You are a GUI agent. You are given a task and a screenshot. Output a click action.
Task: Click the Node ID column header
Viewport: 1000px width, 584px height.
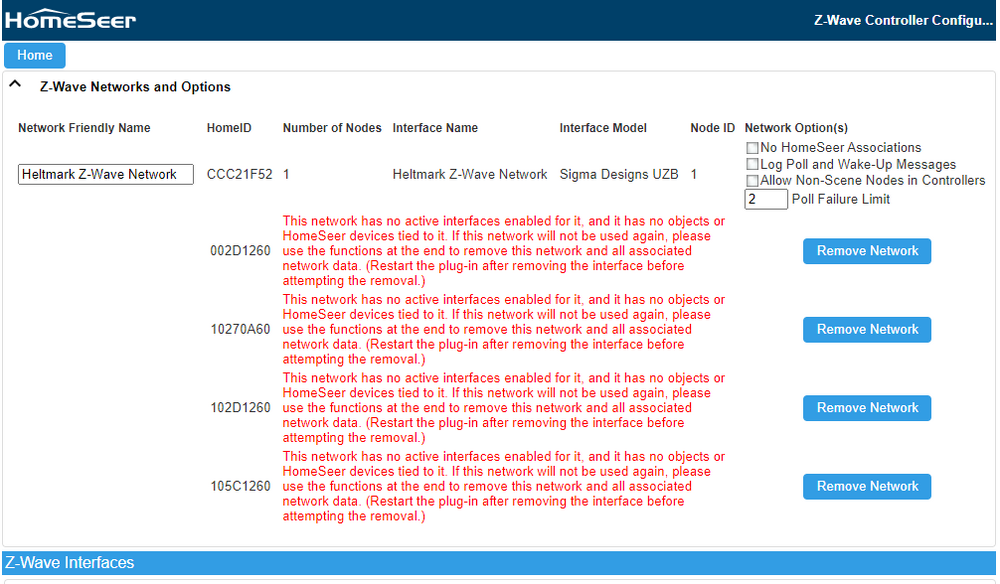coord(712,128)
